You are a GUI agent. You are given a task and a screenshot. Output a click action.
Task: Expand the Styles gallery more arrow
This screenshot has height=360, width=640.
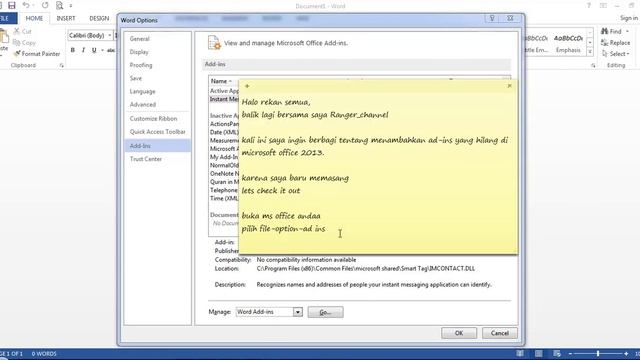point(590,52)
